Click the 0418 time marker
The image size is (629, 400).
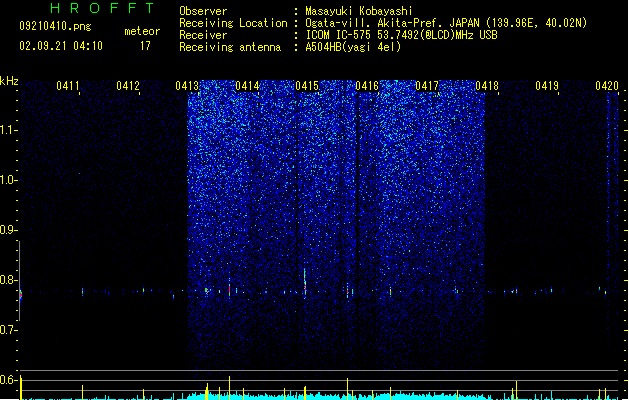[x=487, y=86]
